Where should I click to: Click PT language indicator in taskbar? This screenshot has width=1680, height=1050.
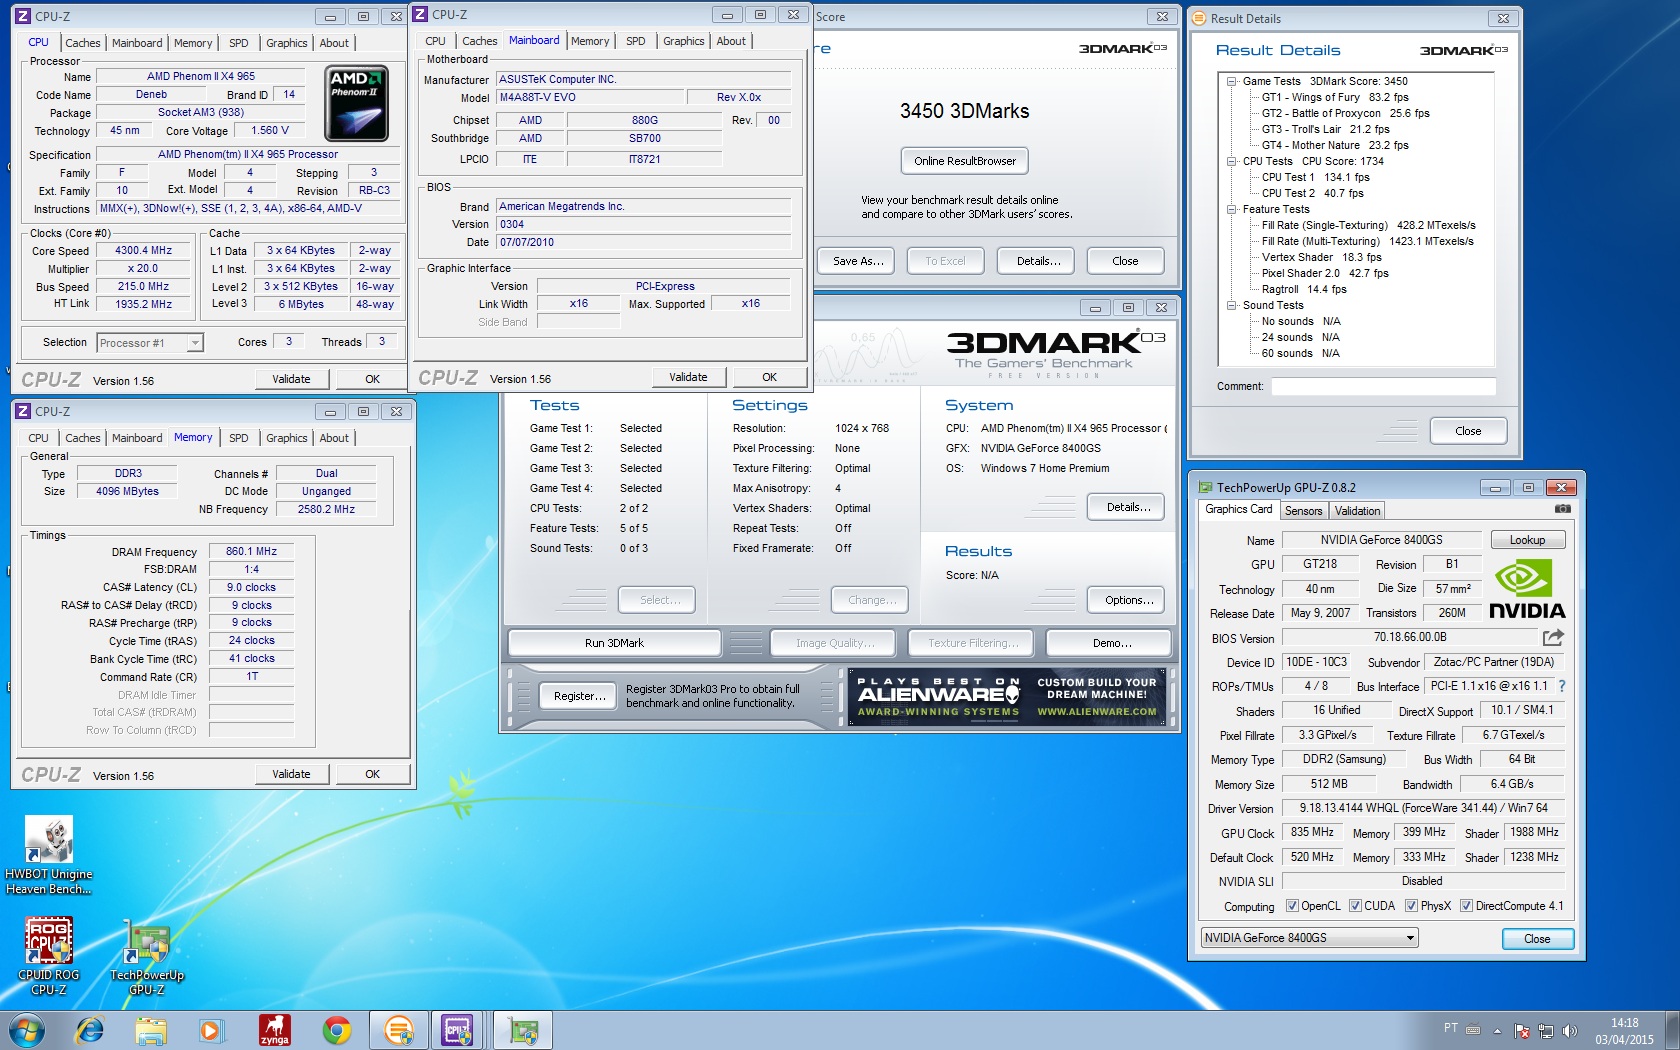tap(1450, 1028)
